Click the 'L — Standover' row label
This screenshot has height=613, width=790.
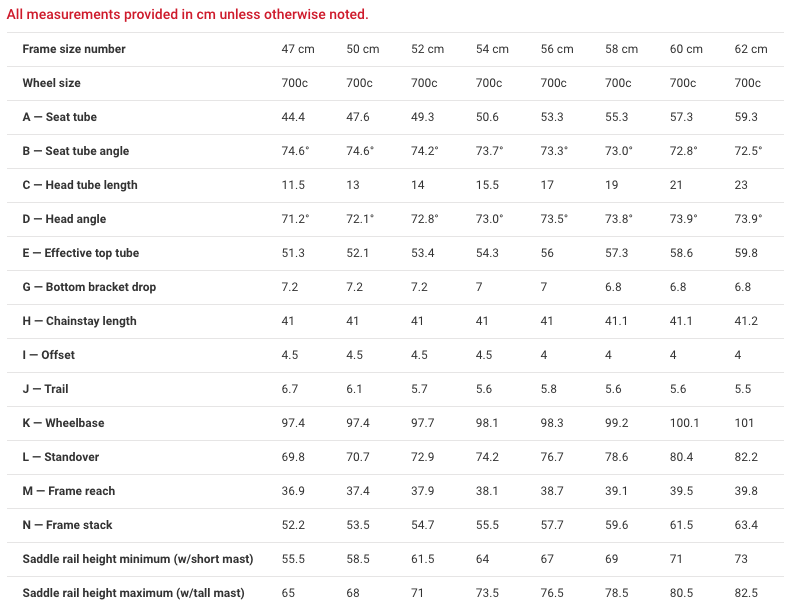coord(61,457)
